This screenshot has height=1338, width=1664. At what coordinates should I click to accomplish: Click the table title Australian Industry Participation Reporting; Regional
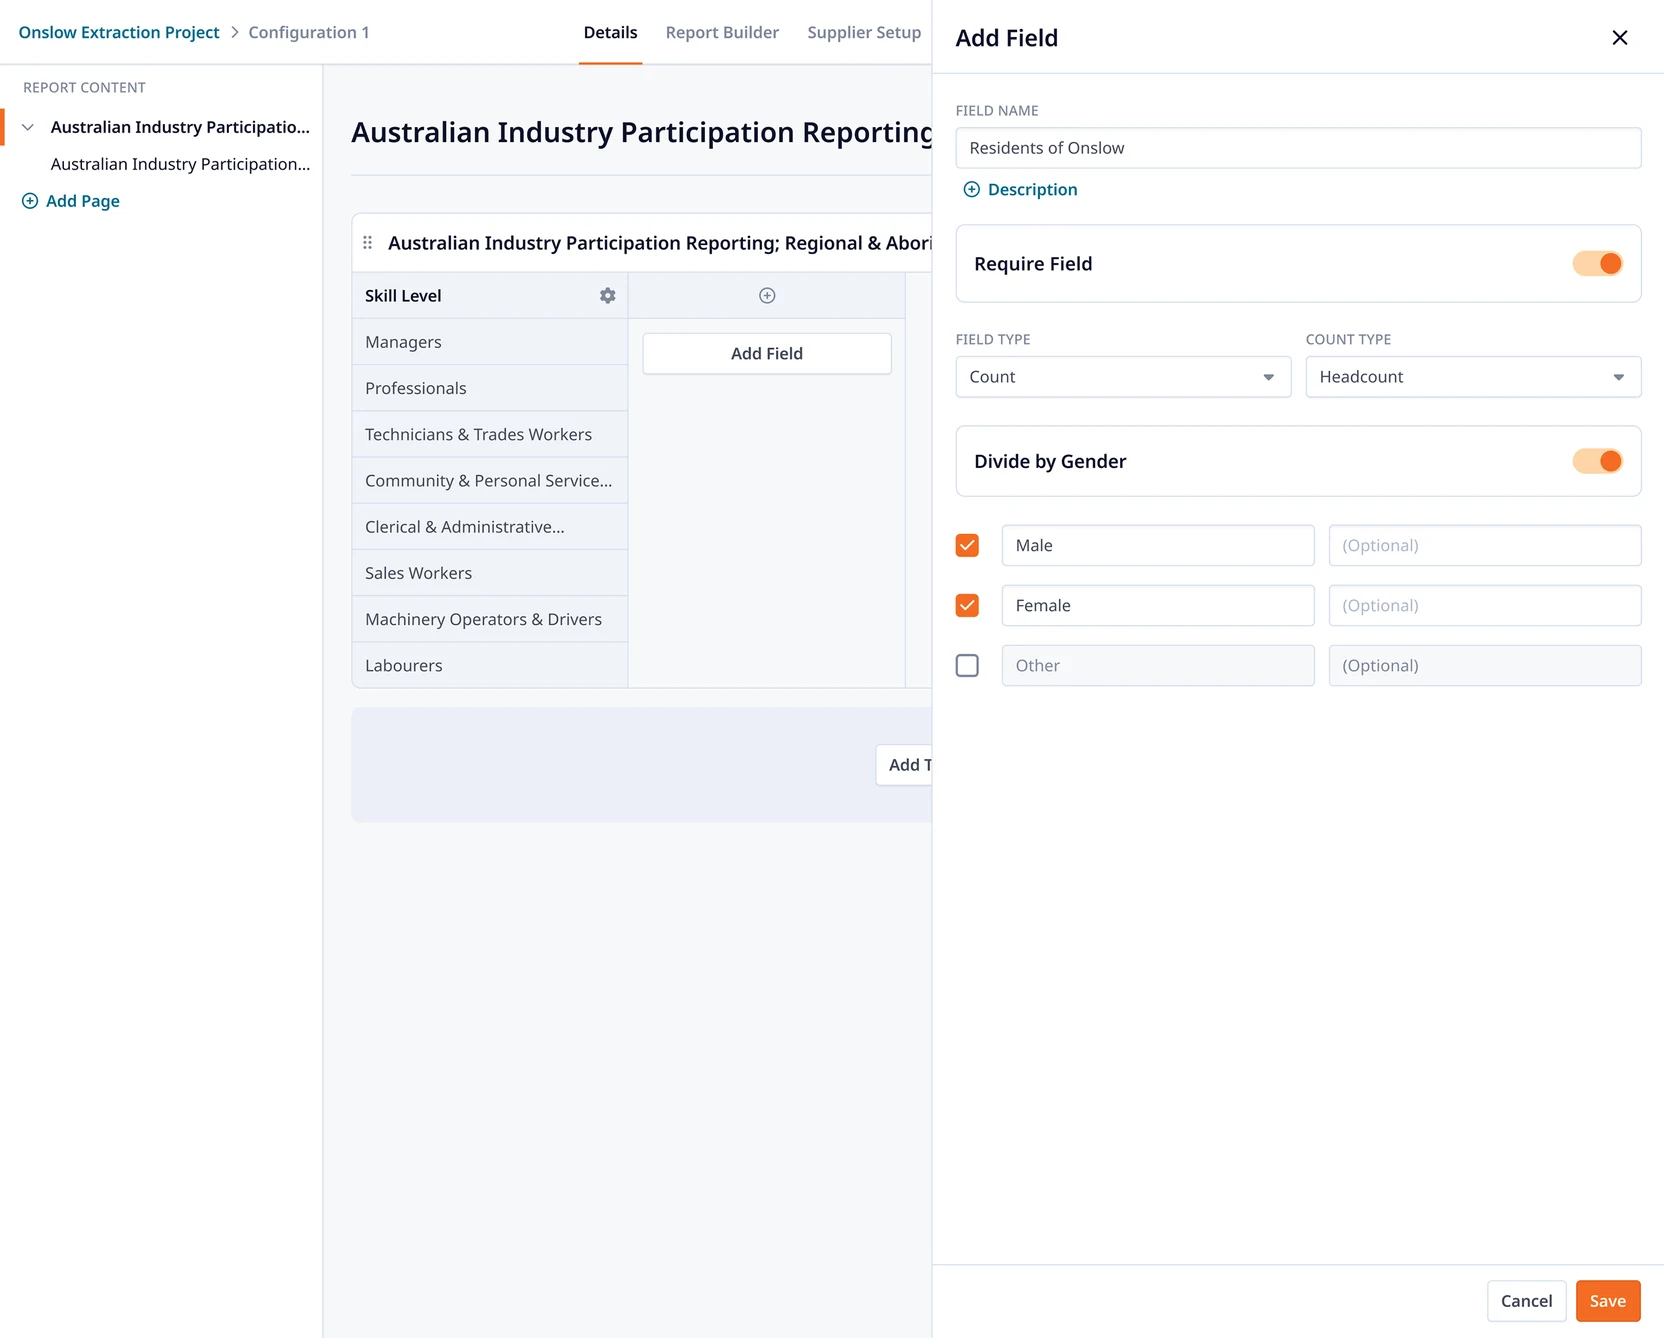660,243
